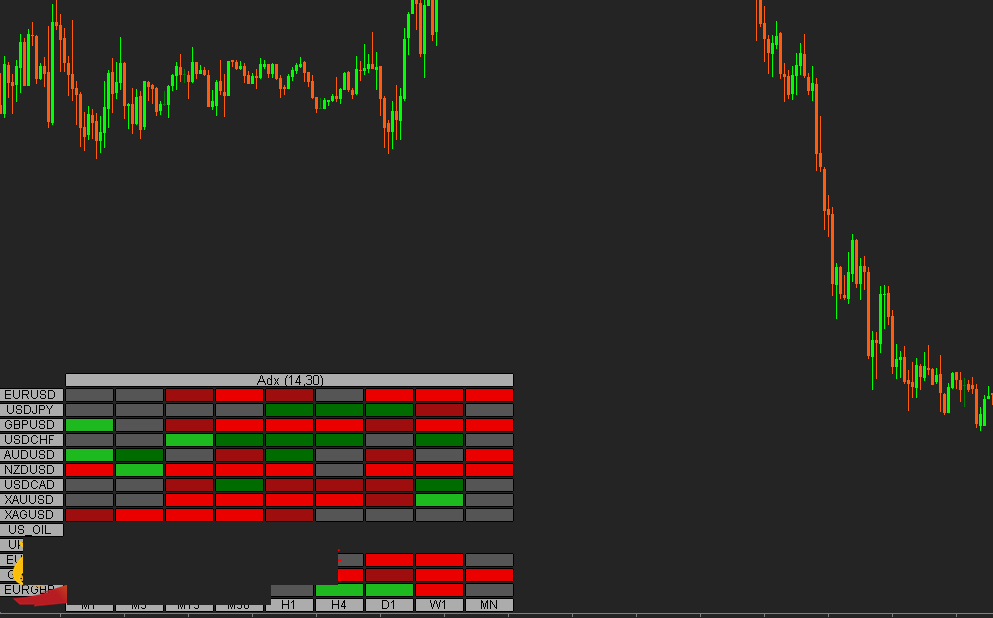Select the XAGUSD silver symbol label
The image size is (993, 618).
point(32,515)
